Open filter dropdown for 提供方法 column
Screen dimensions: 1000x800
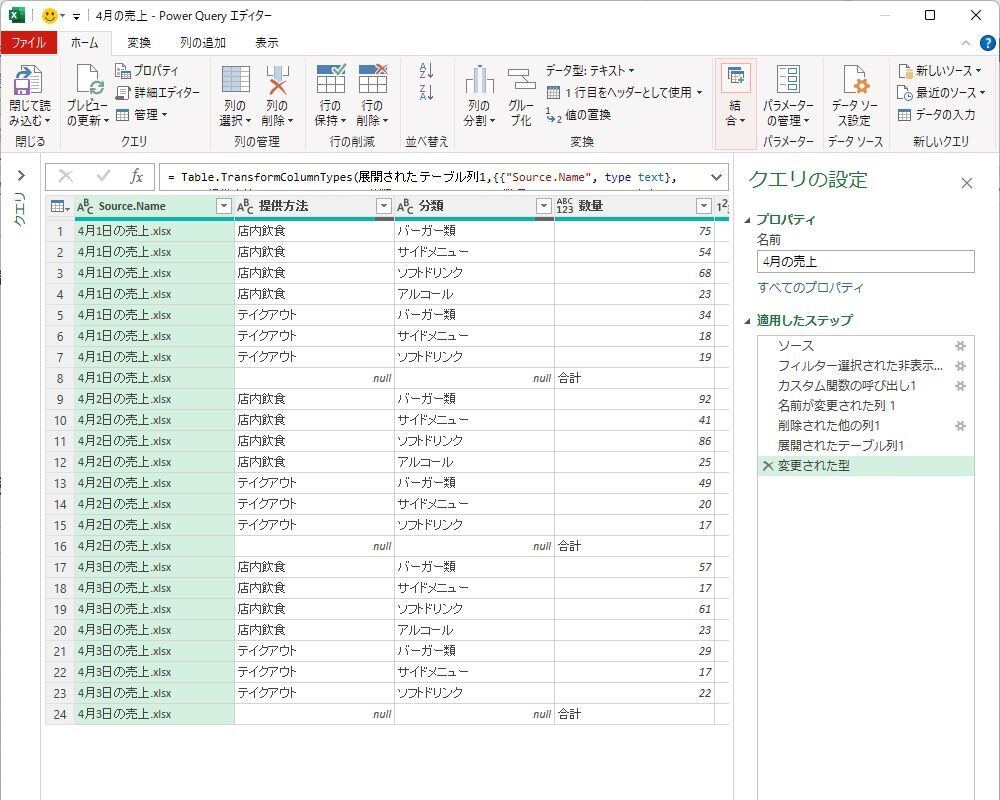coord(383,206)
